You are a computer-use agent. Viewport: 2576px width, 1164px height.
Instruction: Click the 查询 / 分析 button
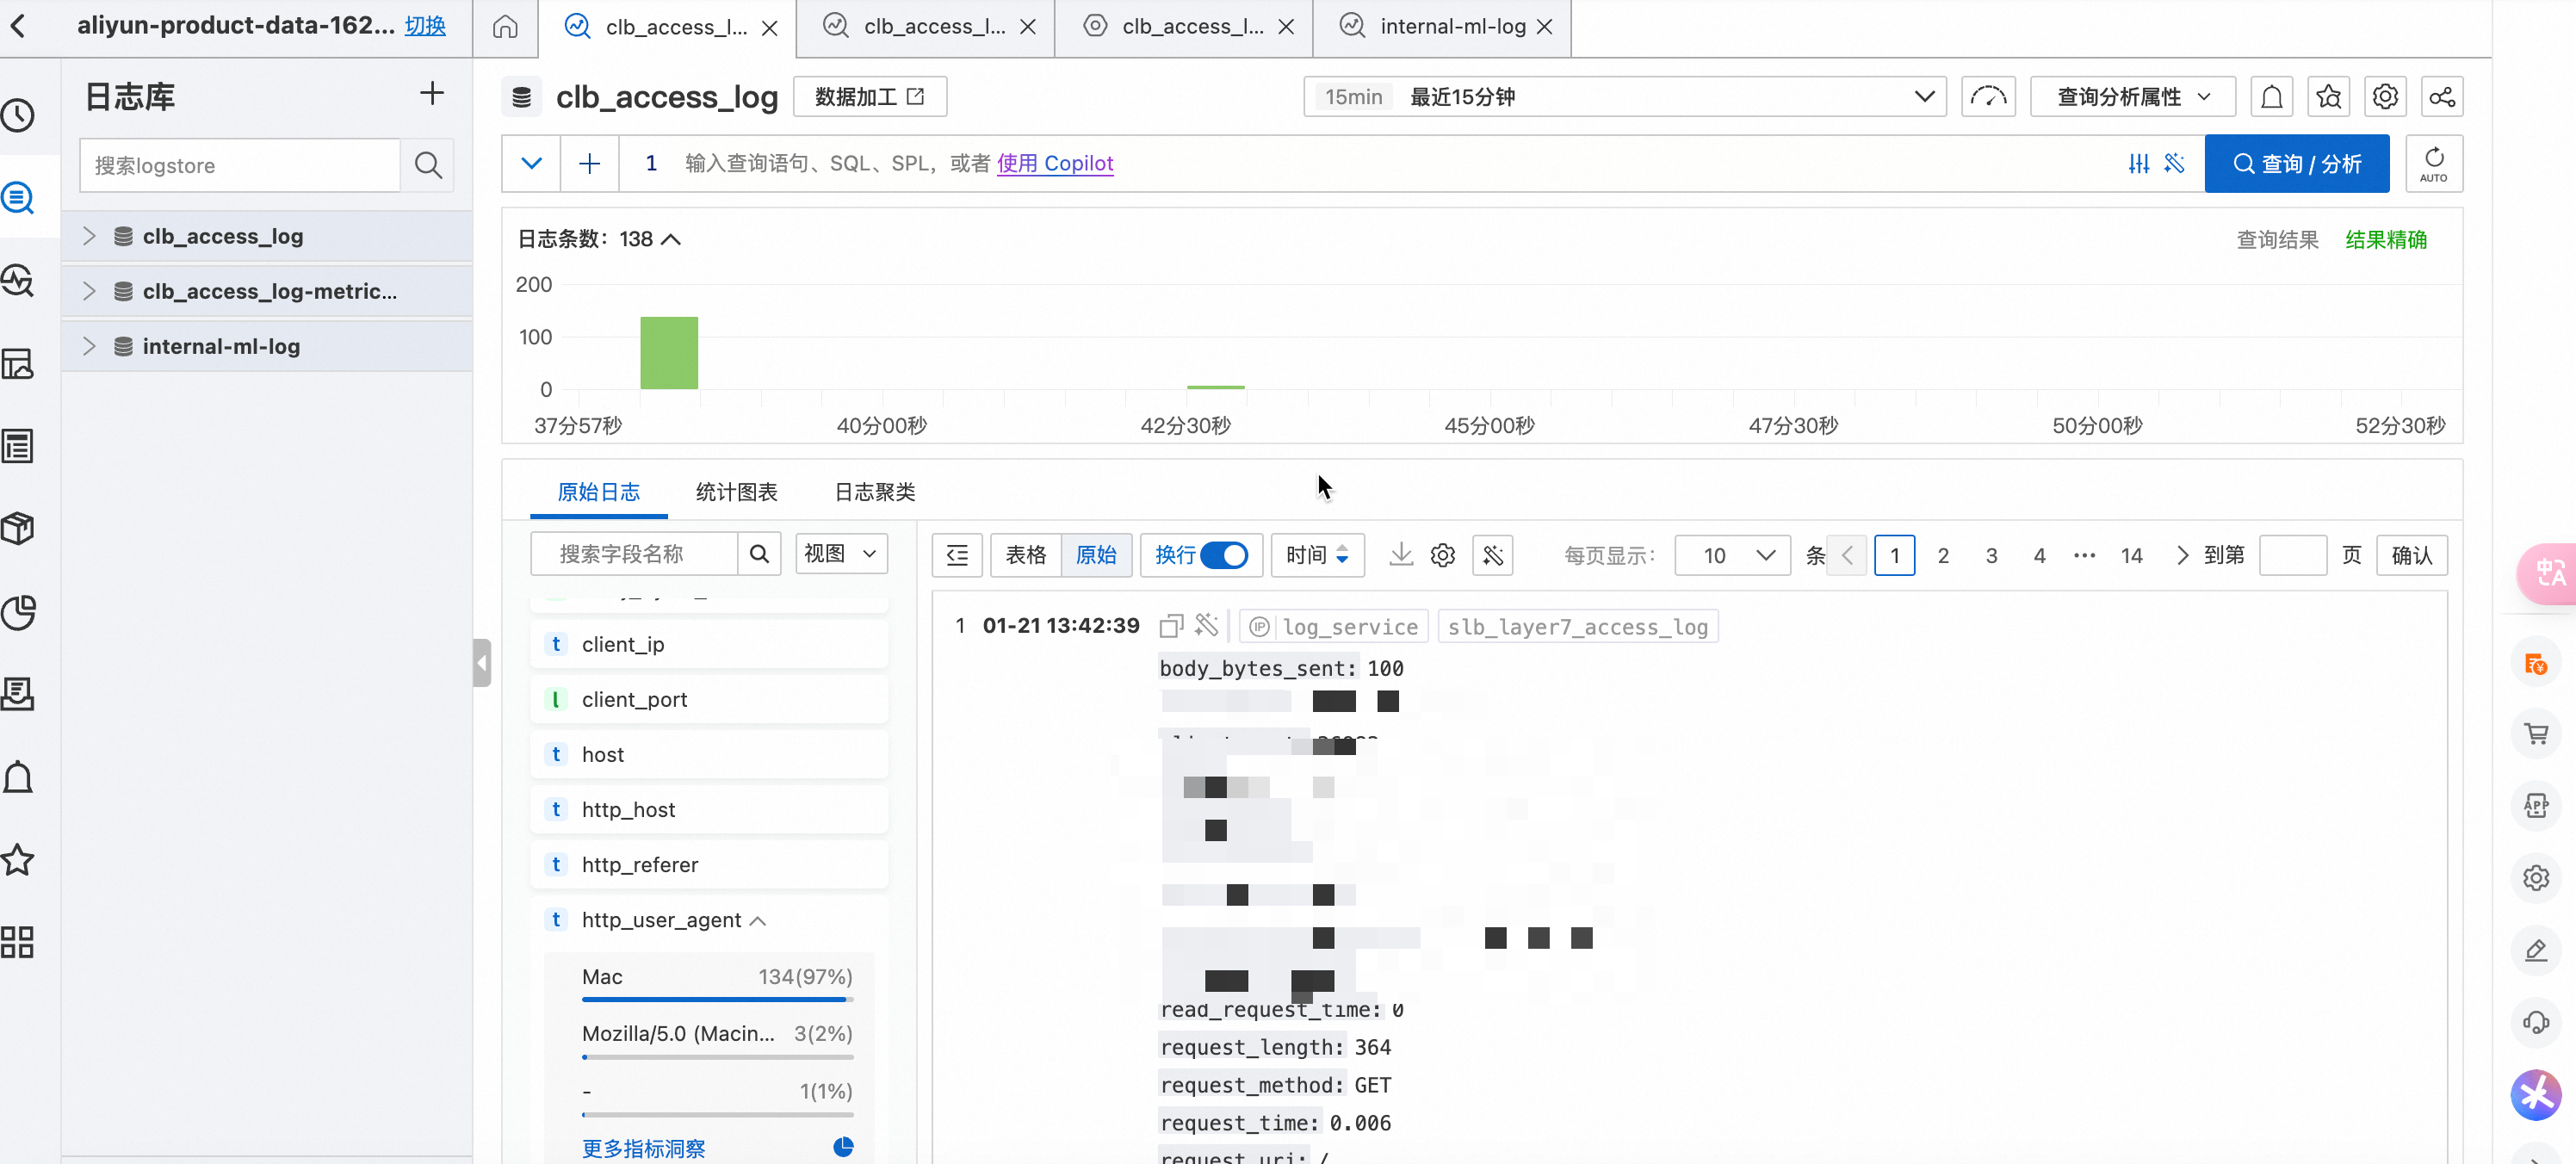pyautogui.click(x=2296, y=163)
